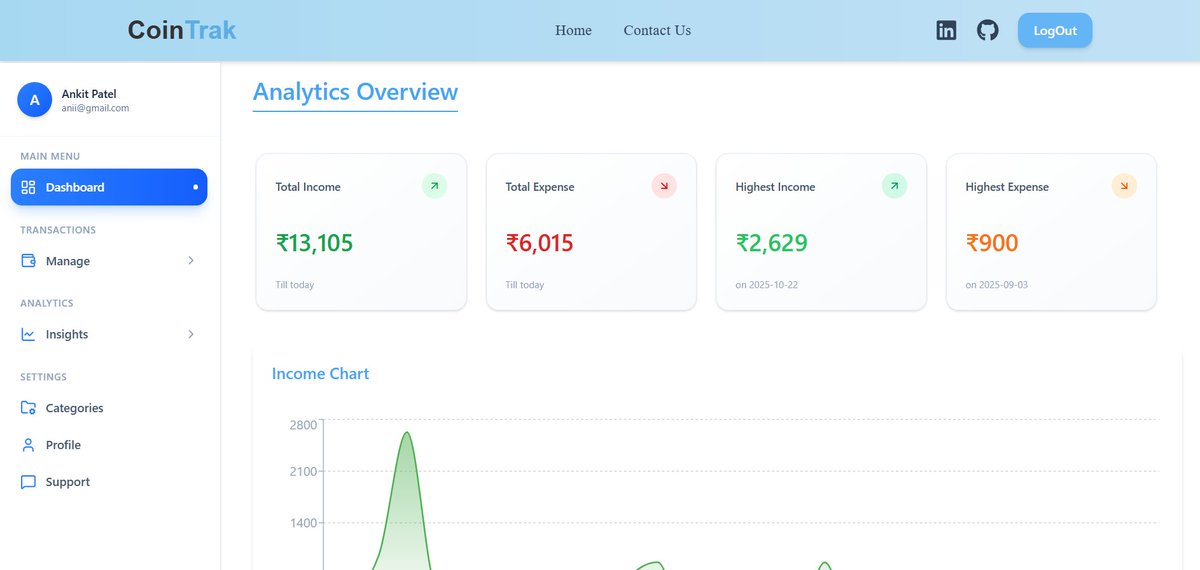Click the ₹13,105 total income value
1200x570 pixels.
[x=314, y=243]
